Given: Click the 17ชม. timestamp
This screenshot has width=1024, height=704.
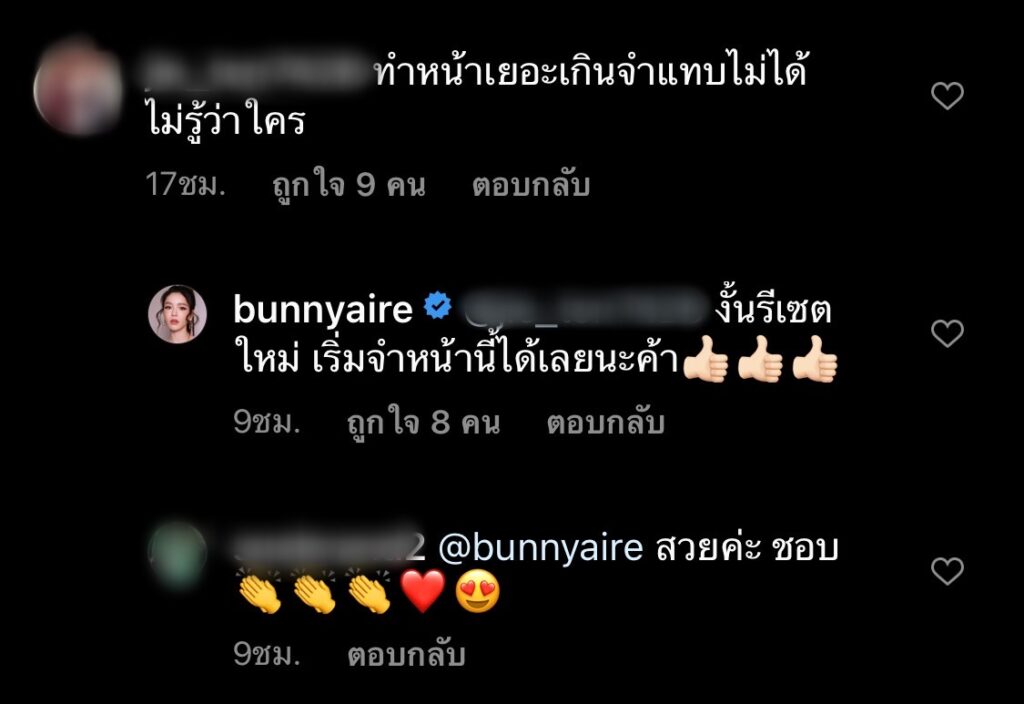Looking at the screenshot, I should 185,185.
